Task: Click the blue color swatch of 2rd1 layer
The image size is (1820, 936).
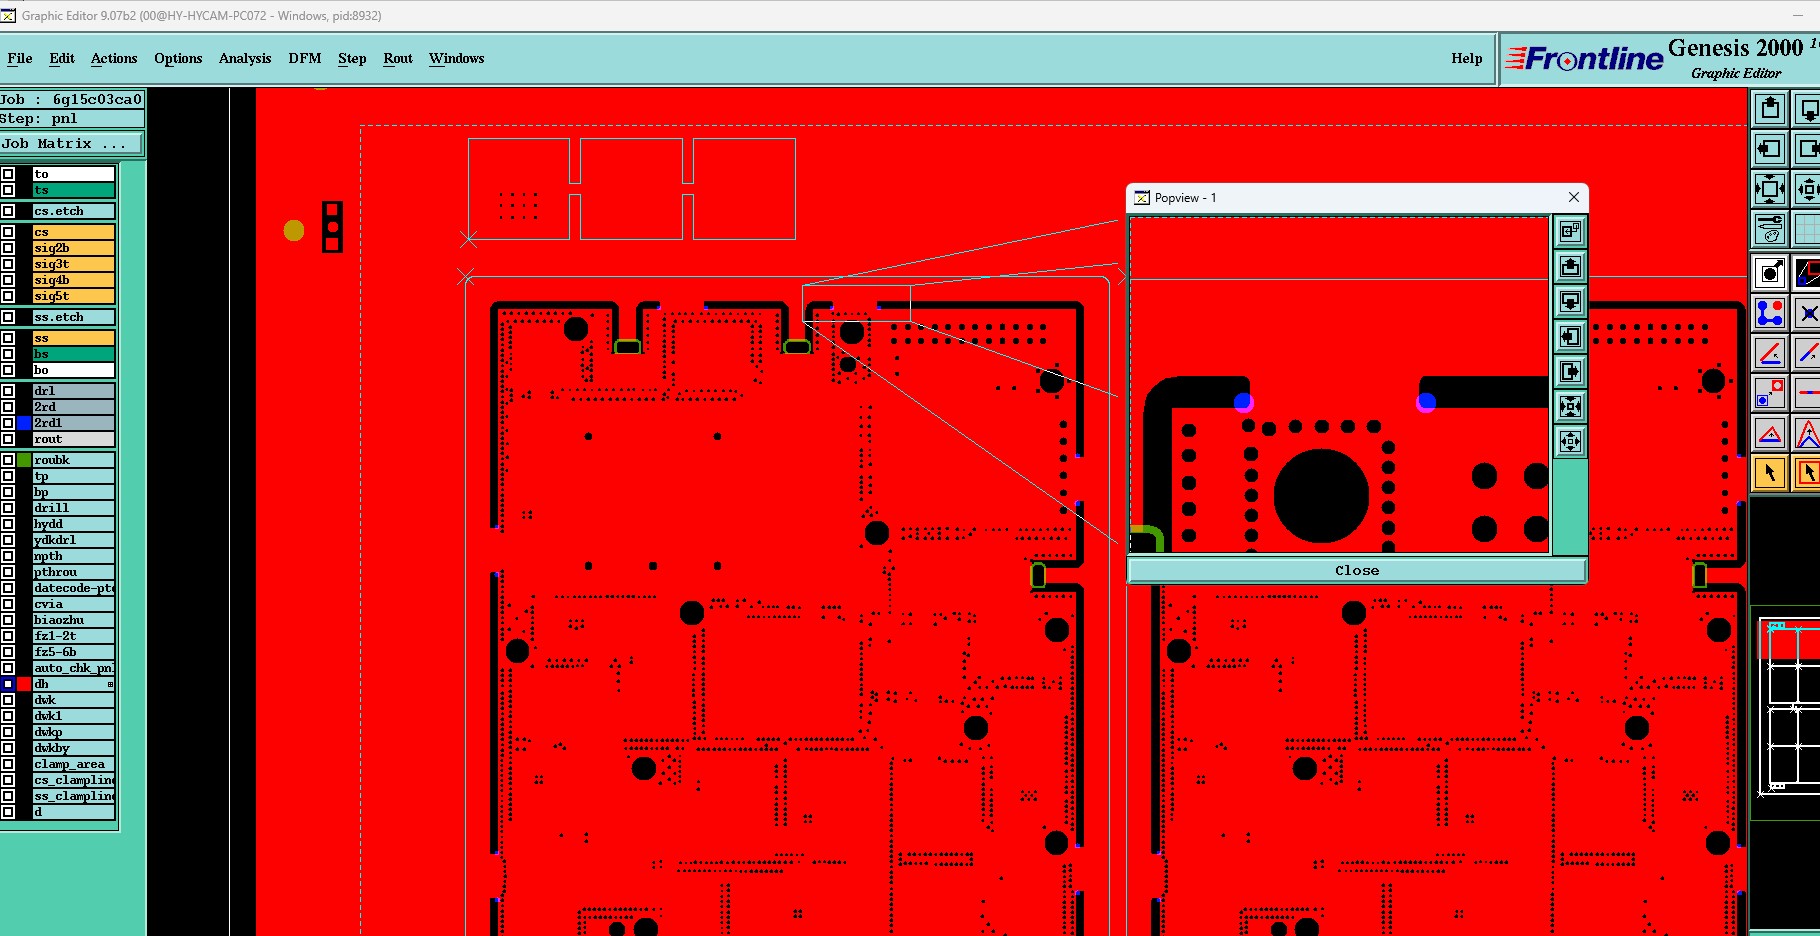Action: [x=24, y=423]
